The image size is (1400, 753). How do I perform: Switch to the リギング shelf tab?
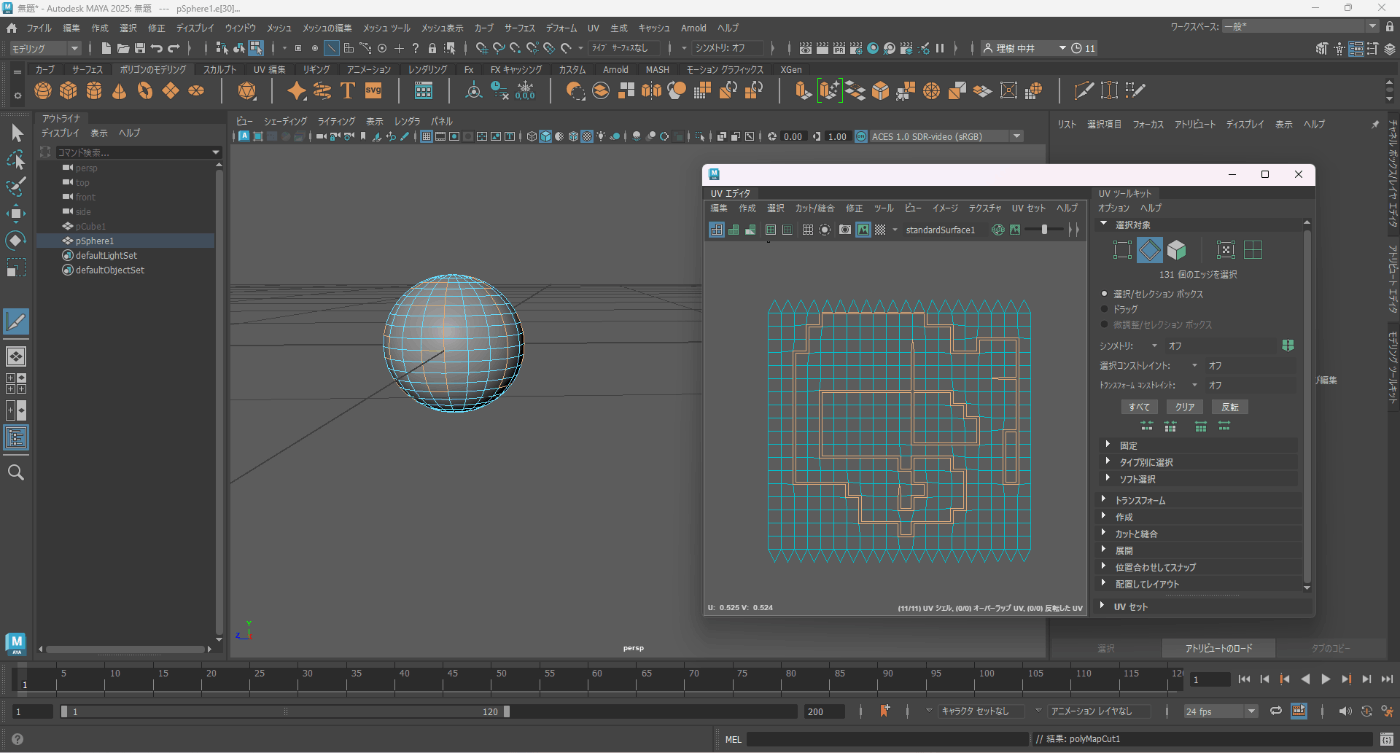315,69
